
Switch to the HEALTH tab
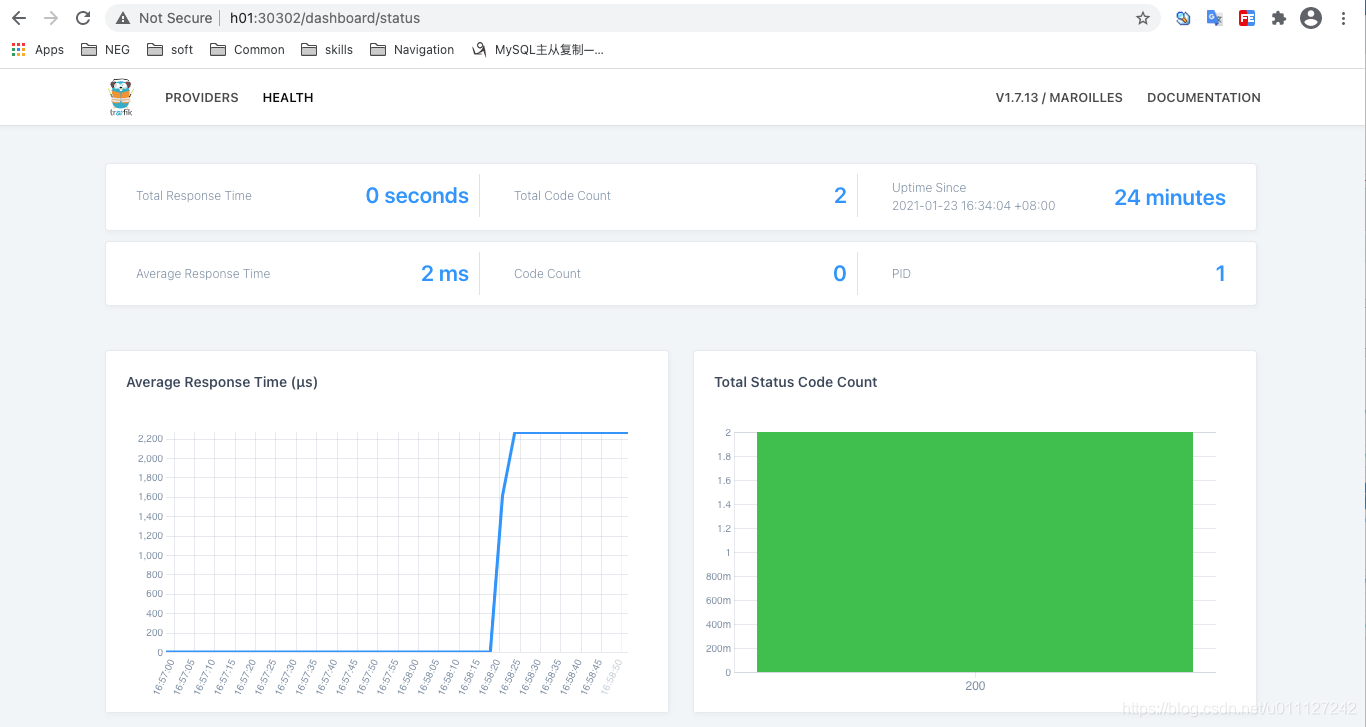(288, 97)
